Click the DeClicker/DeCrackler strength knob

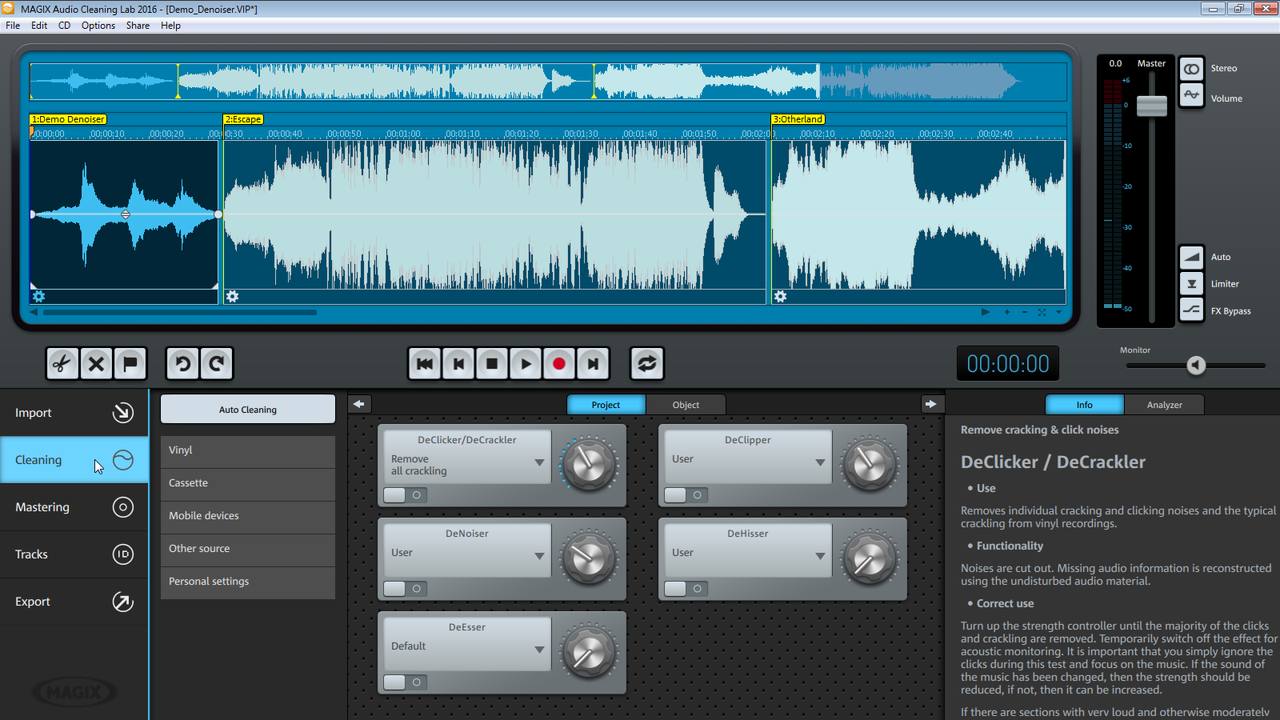tap(589, 464)
